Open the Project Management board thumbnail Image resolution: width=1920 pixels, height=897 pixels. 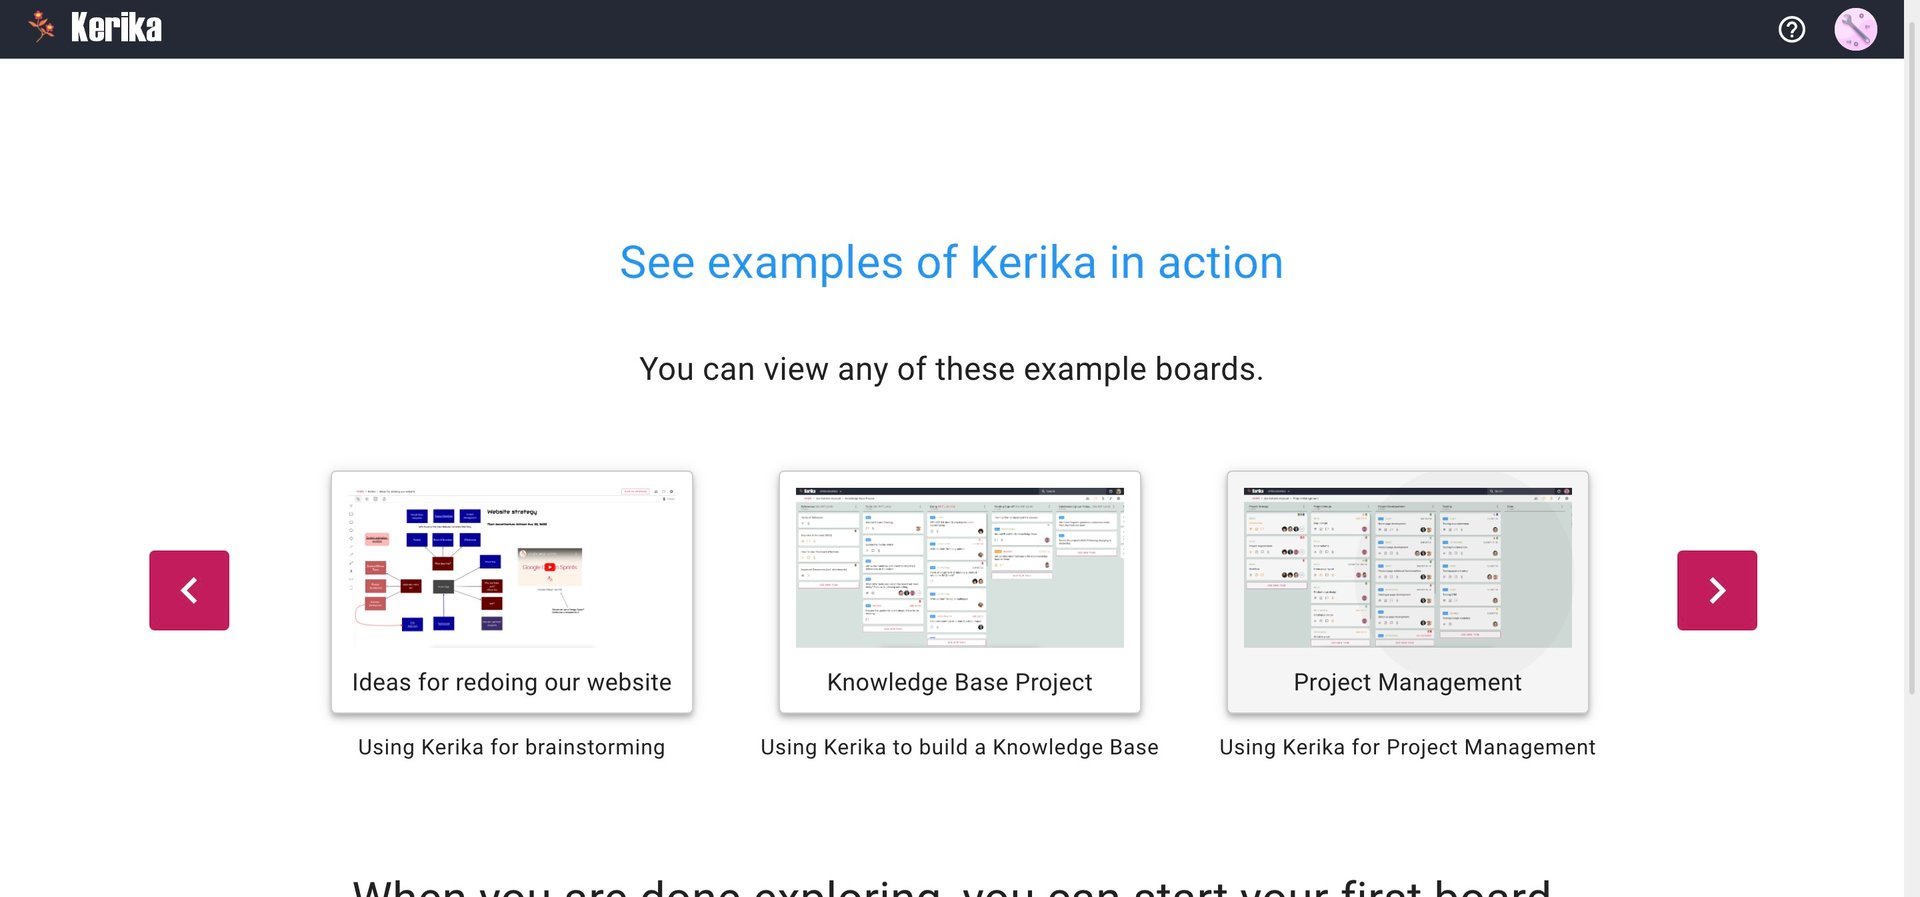click(1408, 568)
